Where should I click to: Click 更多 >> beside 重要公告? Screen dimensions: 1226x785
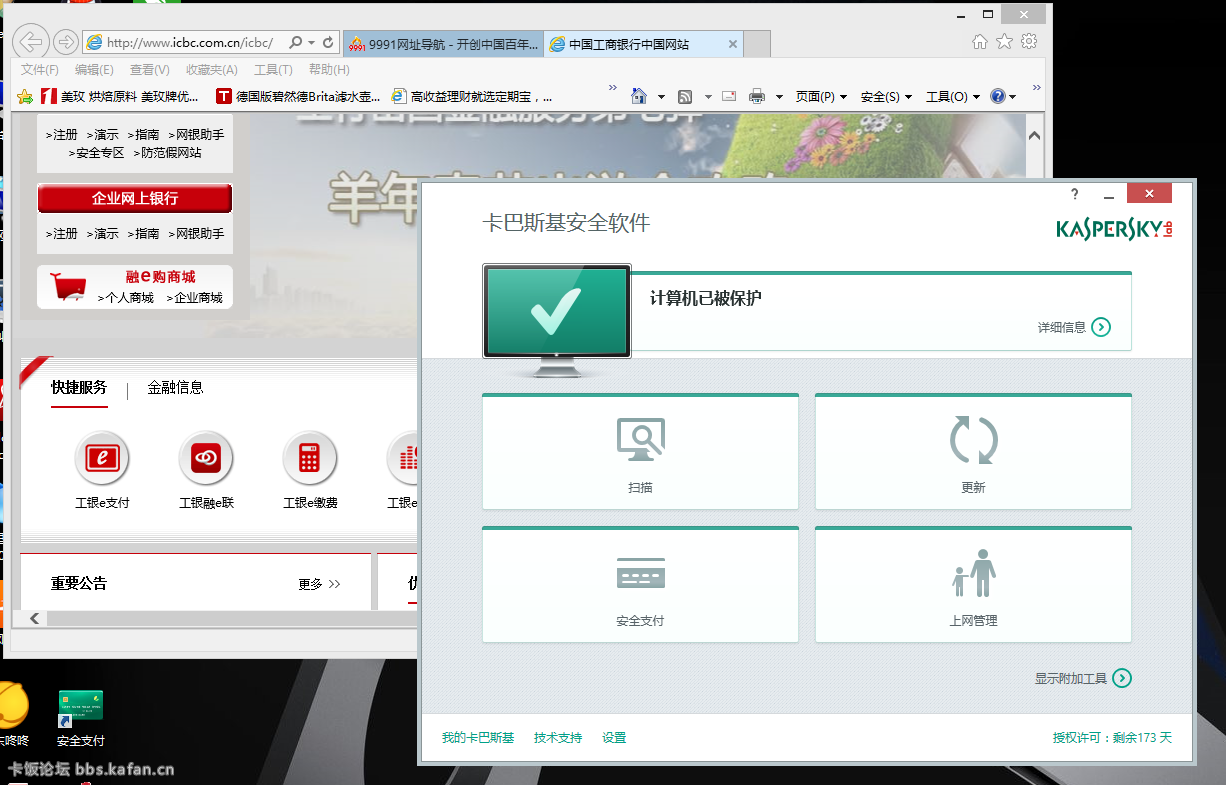(x=320, y=584)
